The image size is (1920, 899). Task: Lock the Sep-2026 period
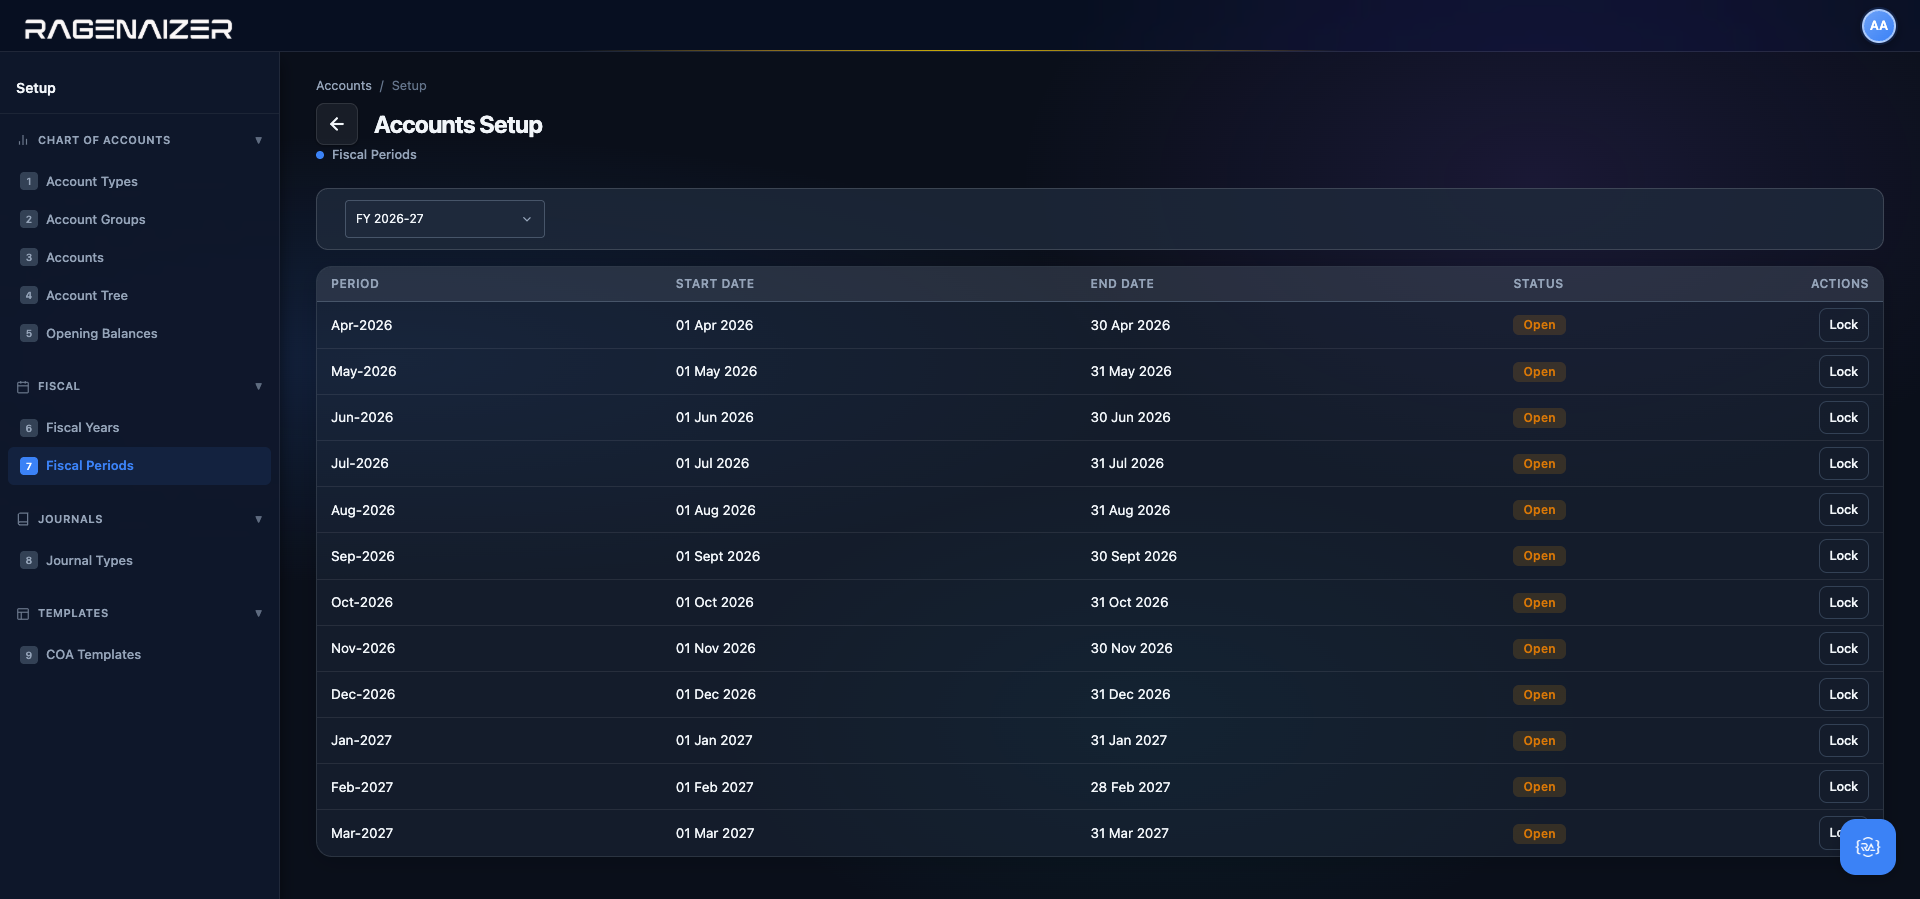1843,556
